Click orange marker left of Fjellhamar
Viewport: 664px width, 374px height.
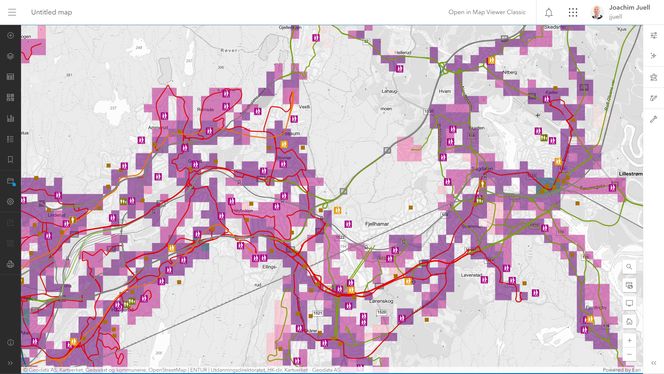coord(338,210)
